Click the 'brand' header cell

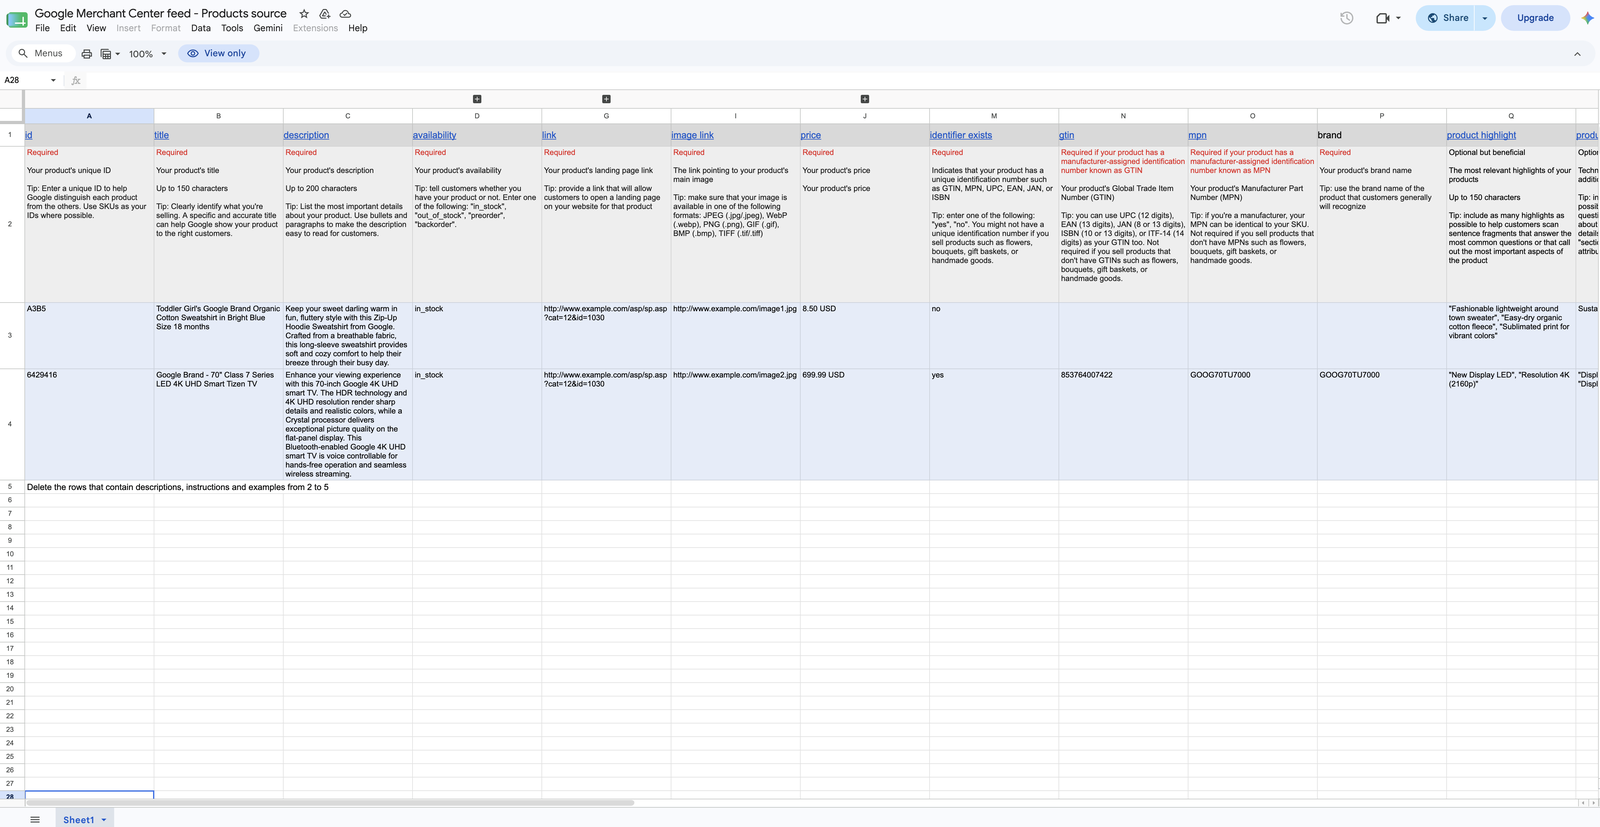click(1382, 135)
